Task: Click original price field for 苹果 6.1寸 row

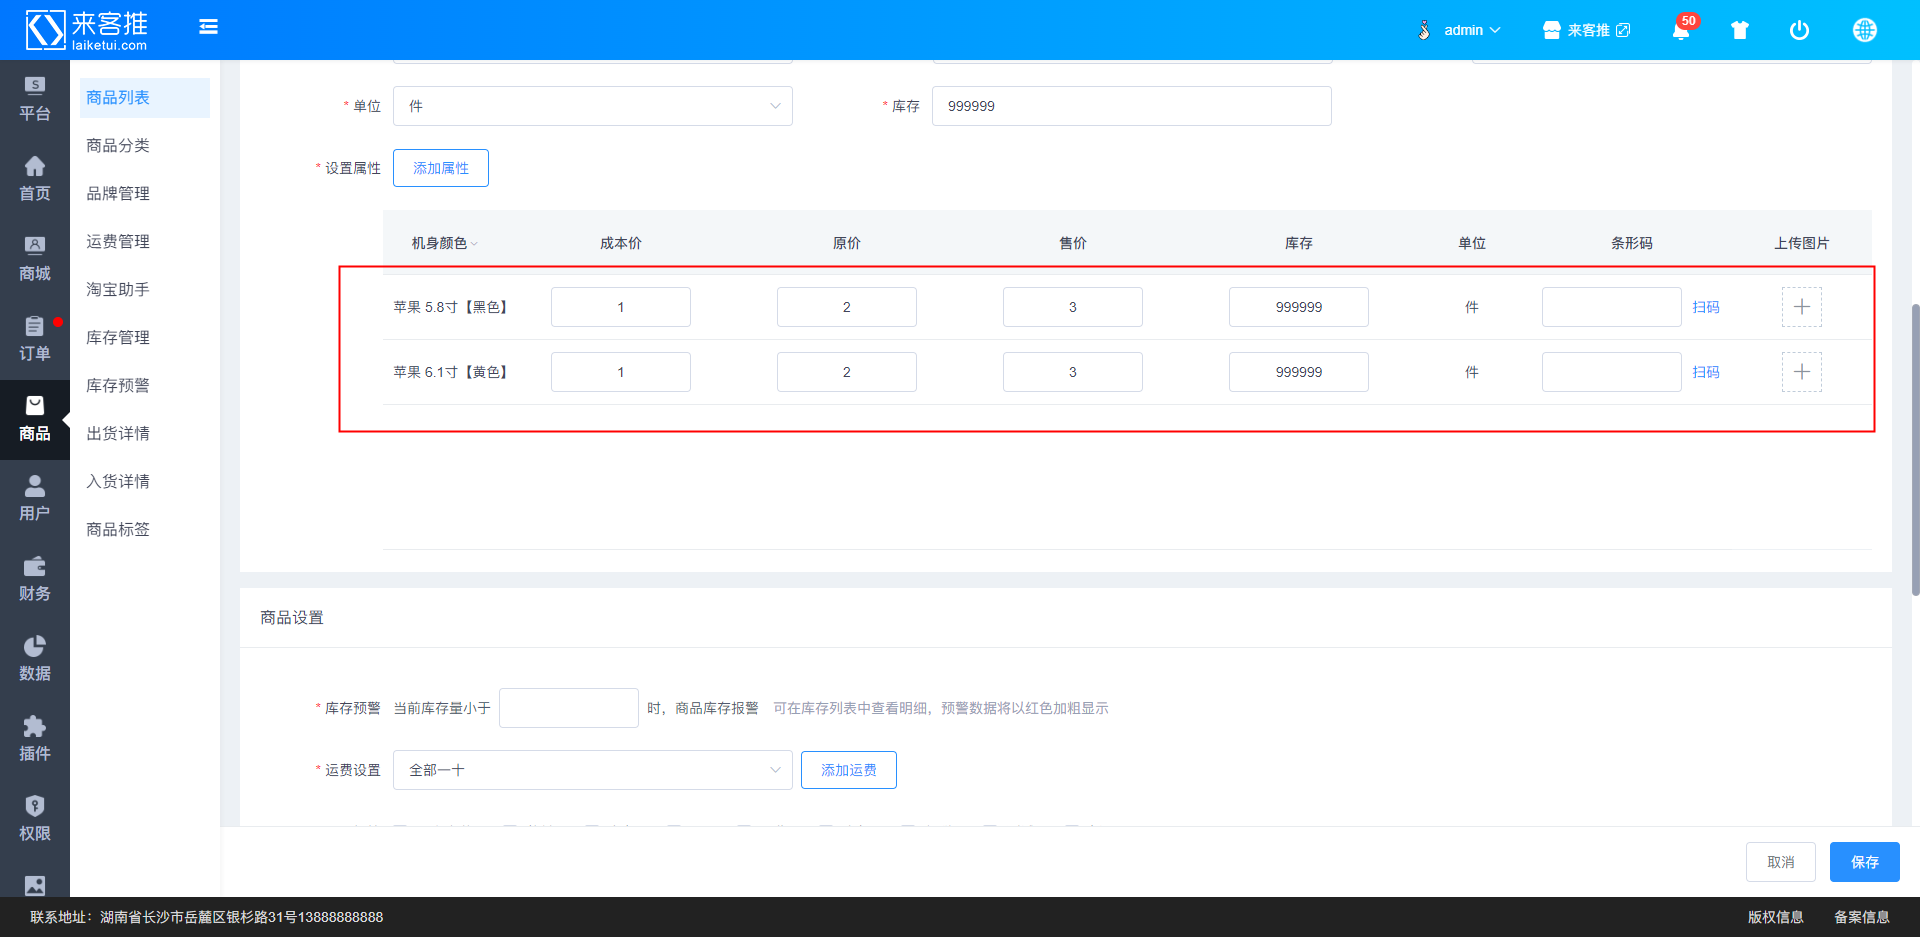Action: [x=847, y=372]
